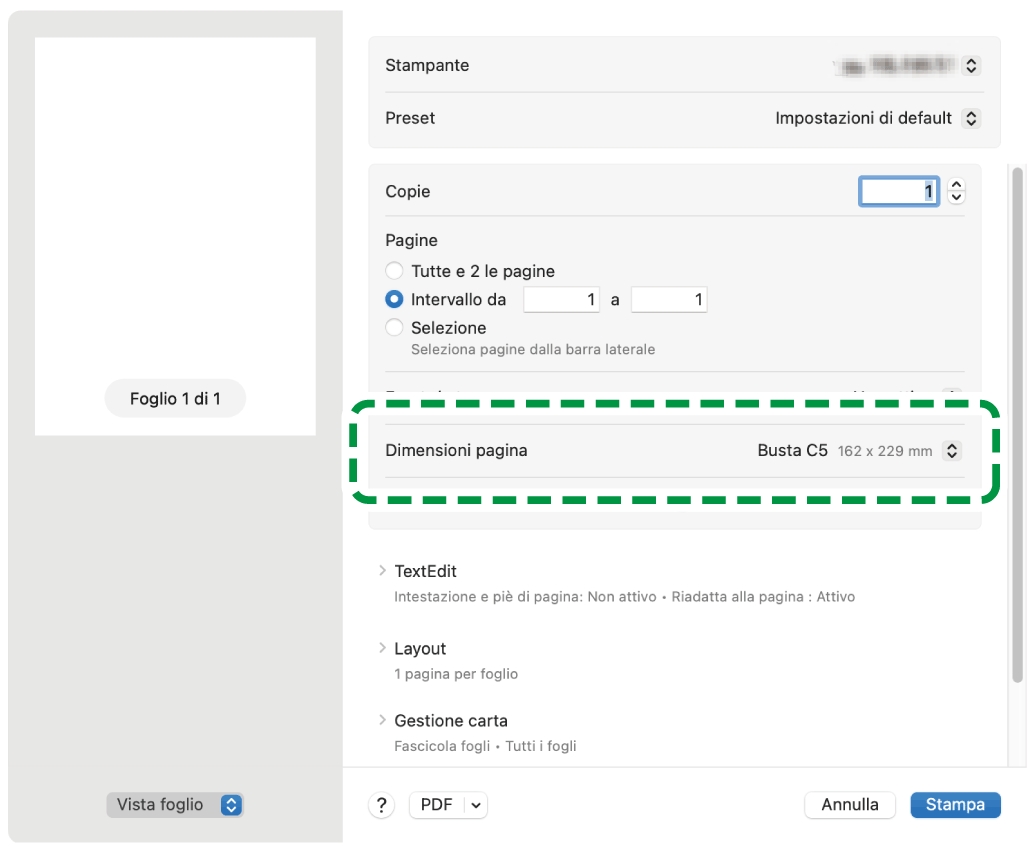Click the page preview thumbnail

[175, 236]
